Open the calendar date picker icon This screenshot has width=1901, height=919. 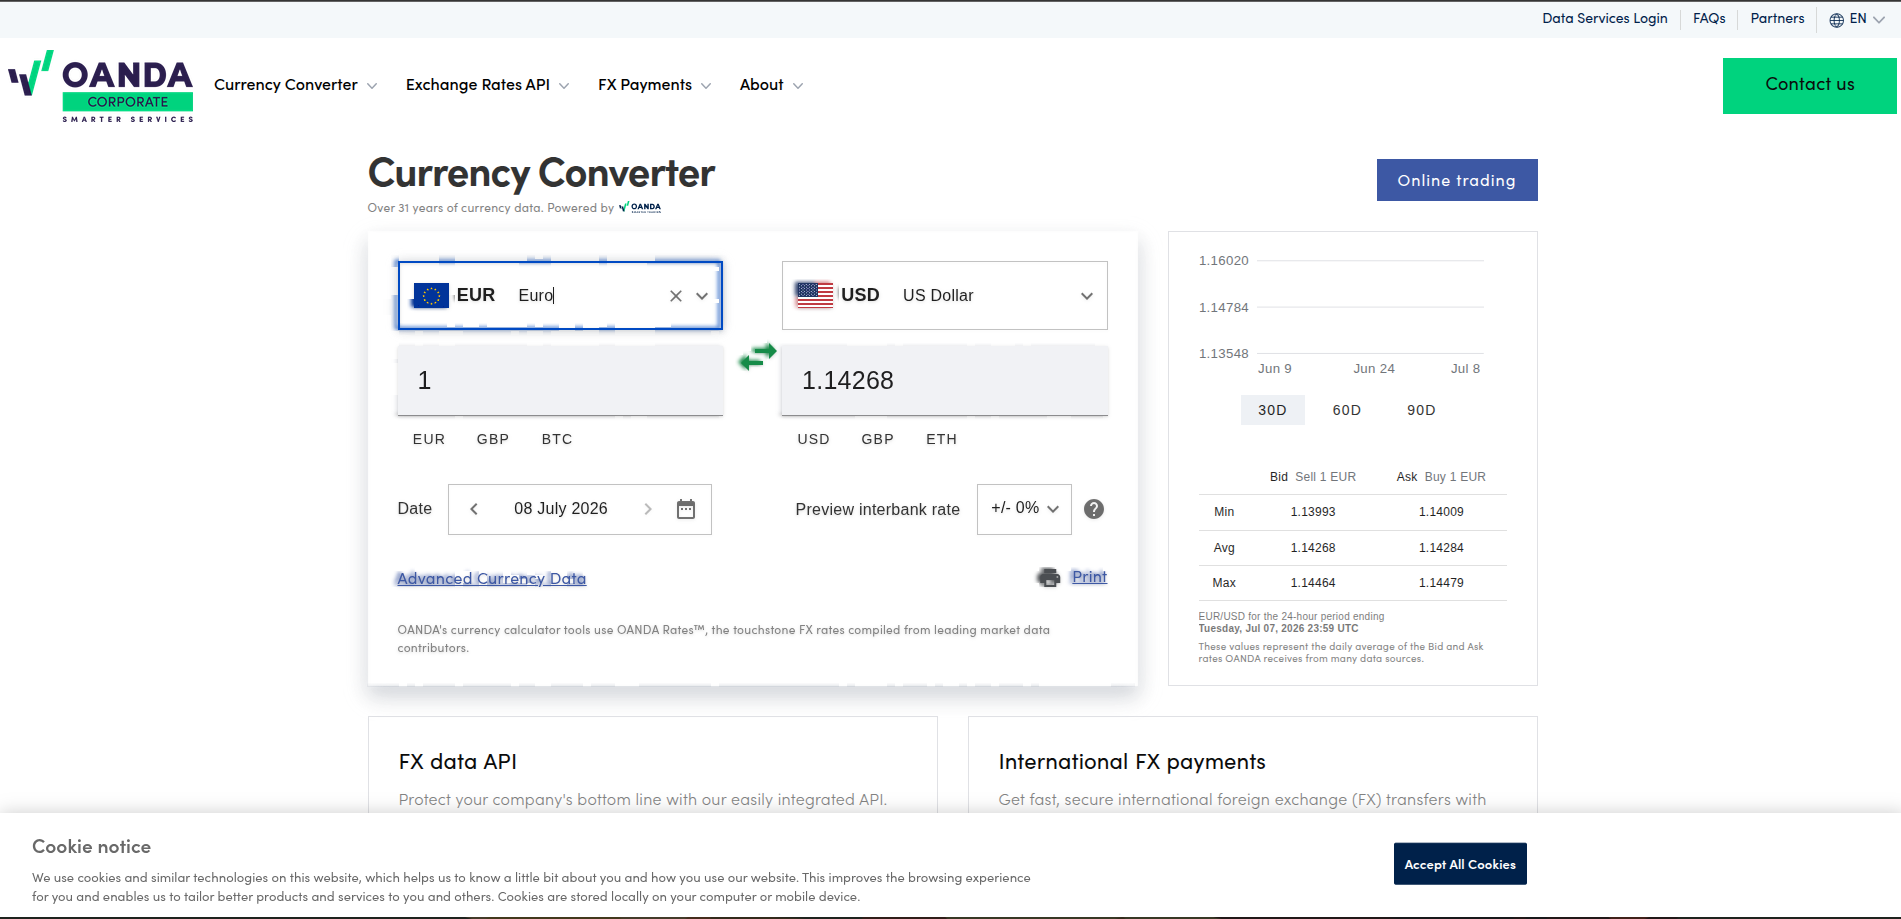[x=686, y=509]
